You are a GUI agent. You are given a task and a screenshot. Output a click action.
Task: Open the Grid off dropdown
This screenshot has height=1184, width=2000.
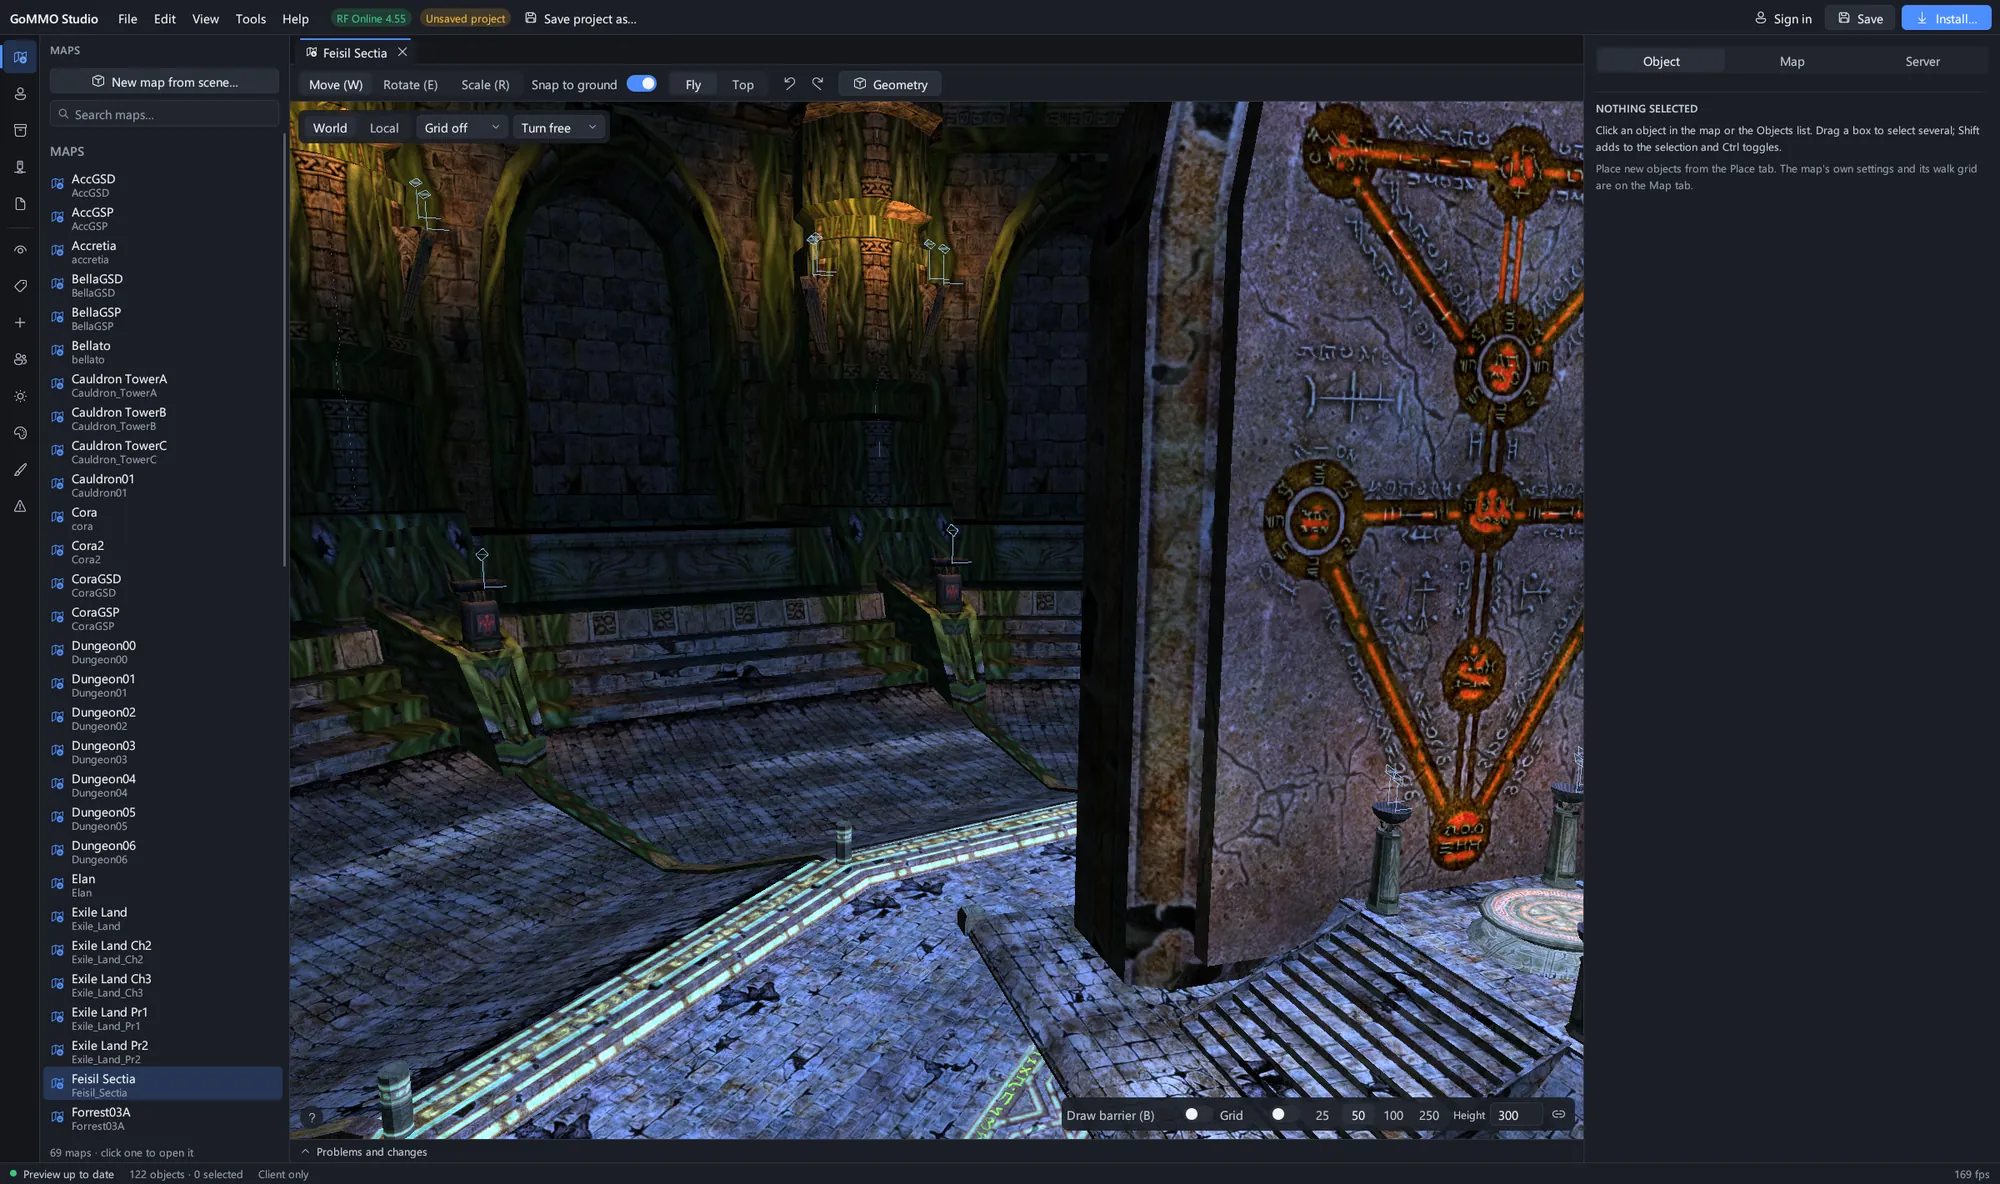coord(461,128)
